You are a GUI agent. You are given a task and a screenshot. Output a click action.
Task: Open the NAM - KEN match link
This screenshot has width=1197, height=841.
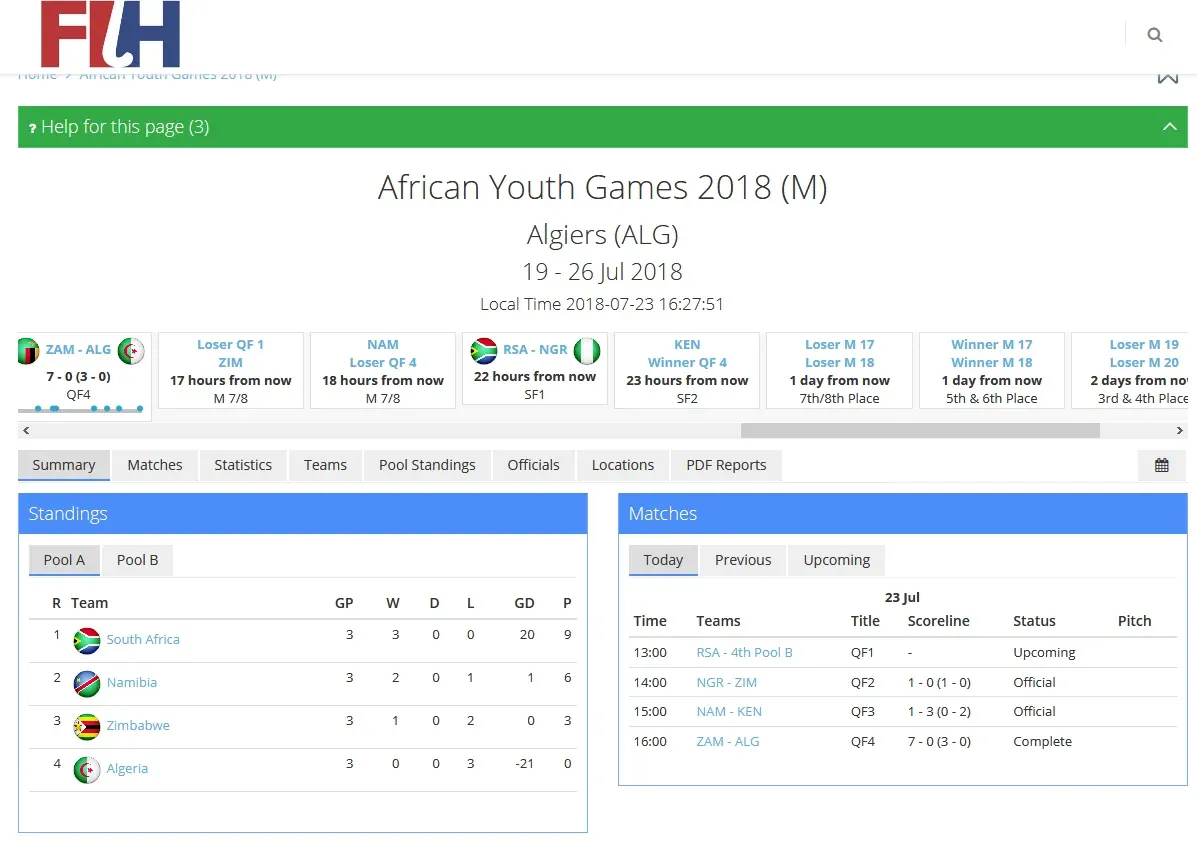click(x=729, y=712)
